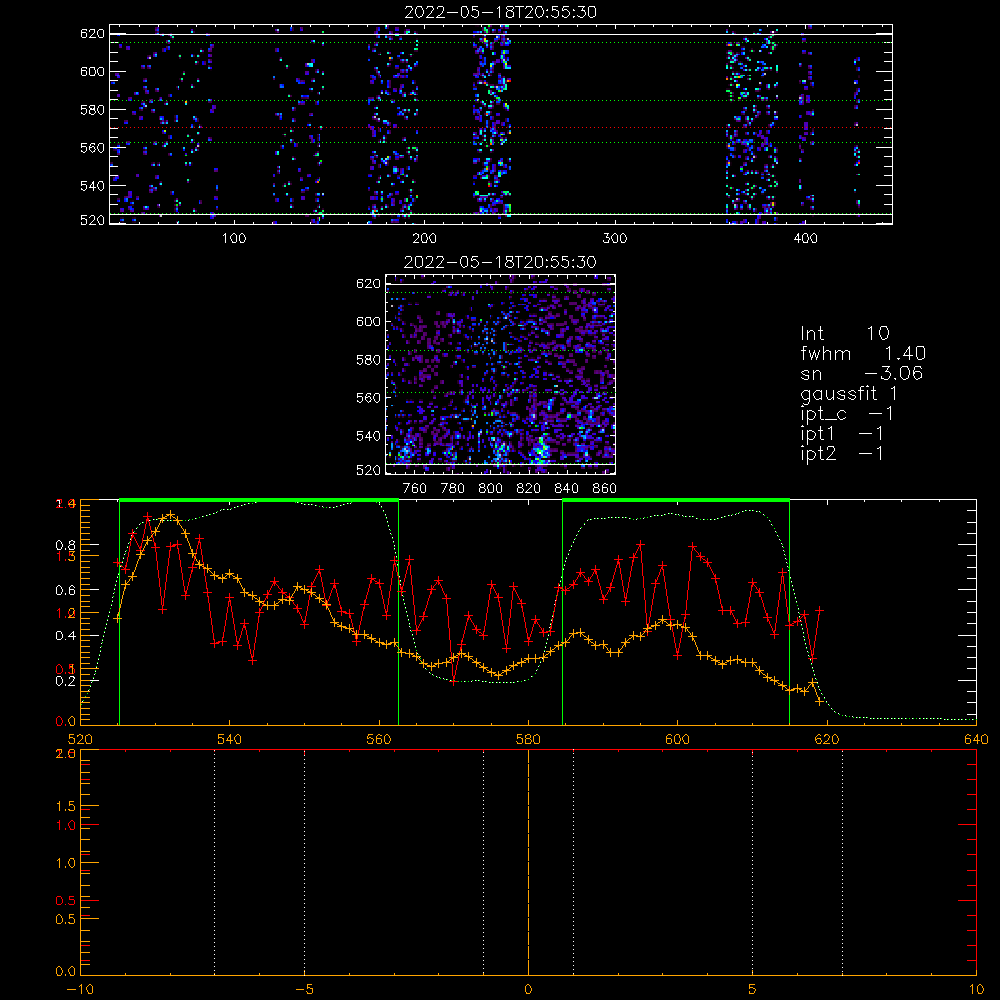Click orange vertical center line in bottom plot
Viewport: 1000px width, 1000px height.
click(x=528, y=862)
